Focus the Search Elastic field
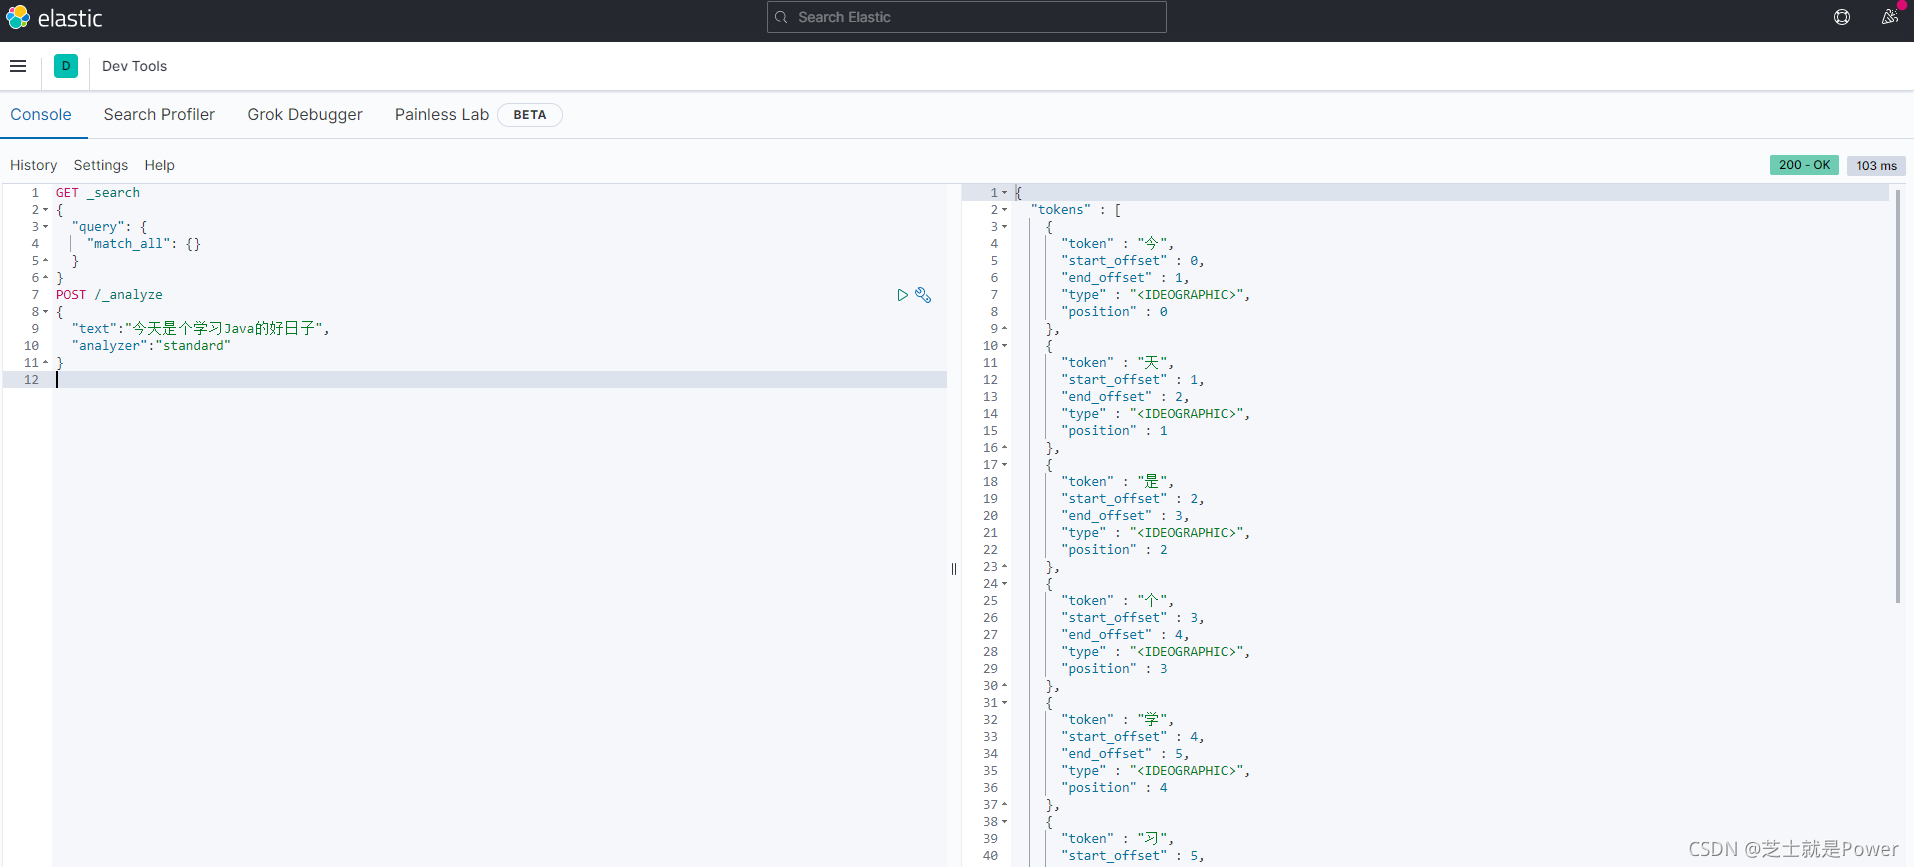The image size is (1914, 867). [966, 17]
